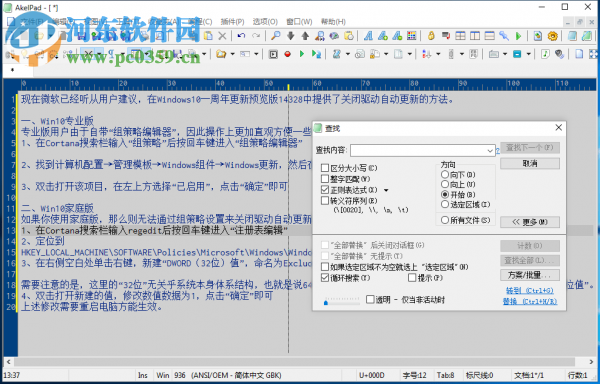The width and height of the screenshot is (600, 384).
Task: Click the document tab marked with asterisk
Action: coord(13,70)
